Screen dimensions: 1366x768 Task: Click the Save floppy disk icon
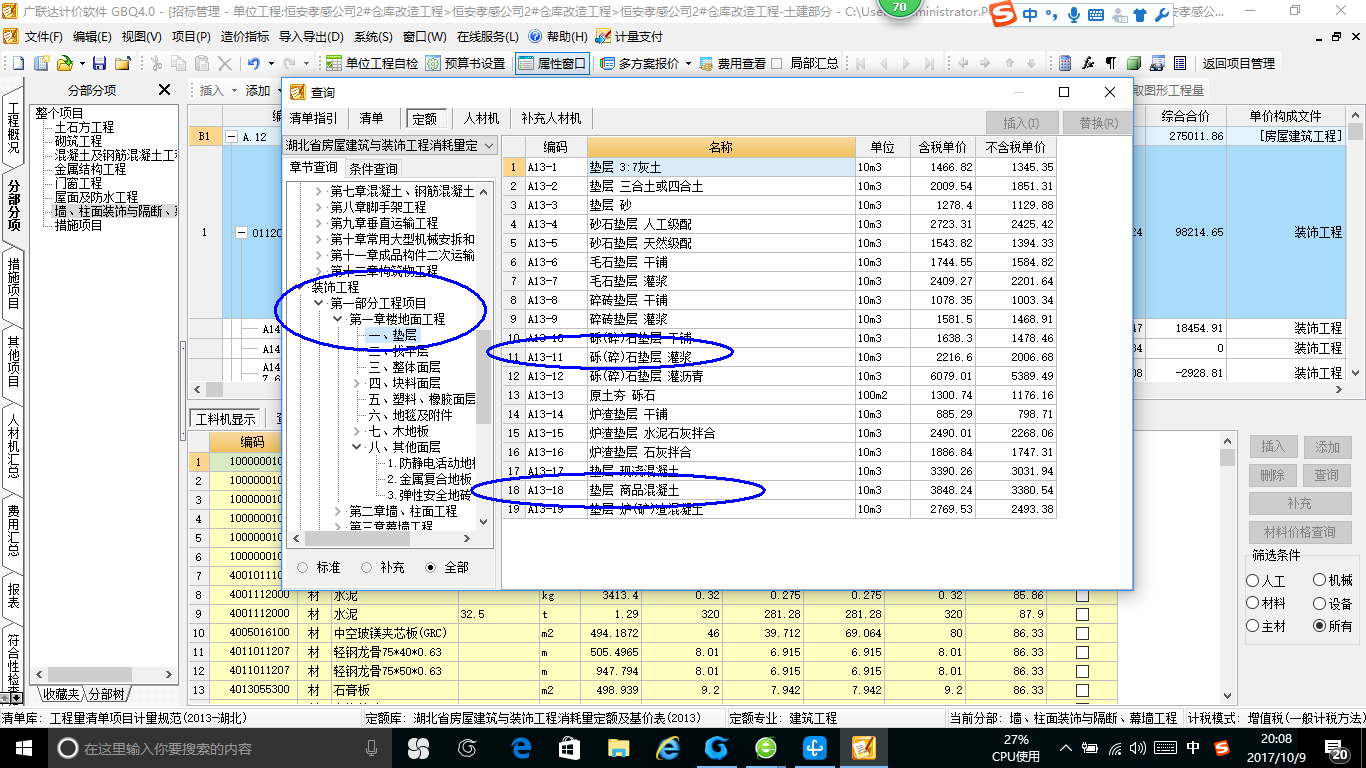pyautogui.click(x=101, y=63)
